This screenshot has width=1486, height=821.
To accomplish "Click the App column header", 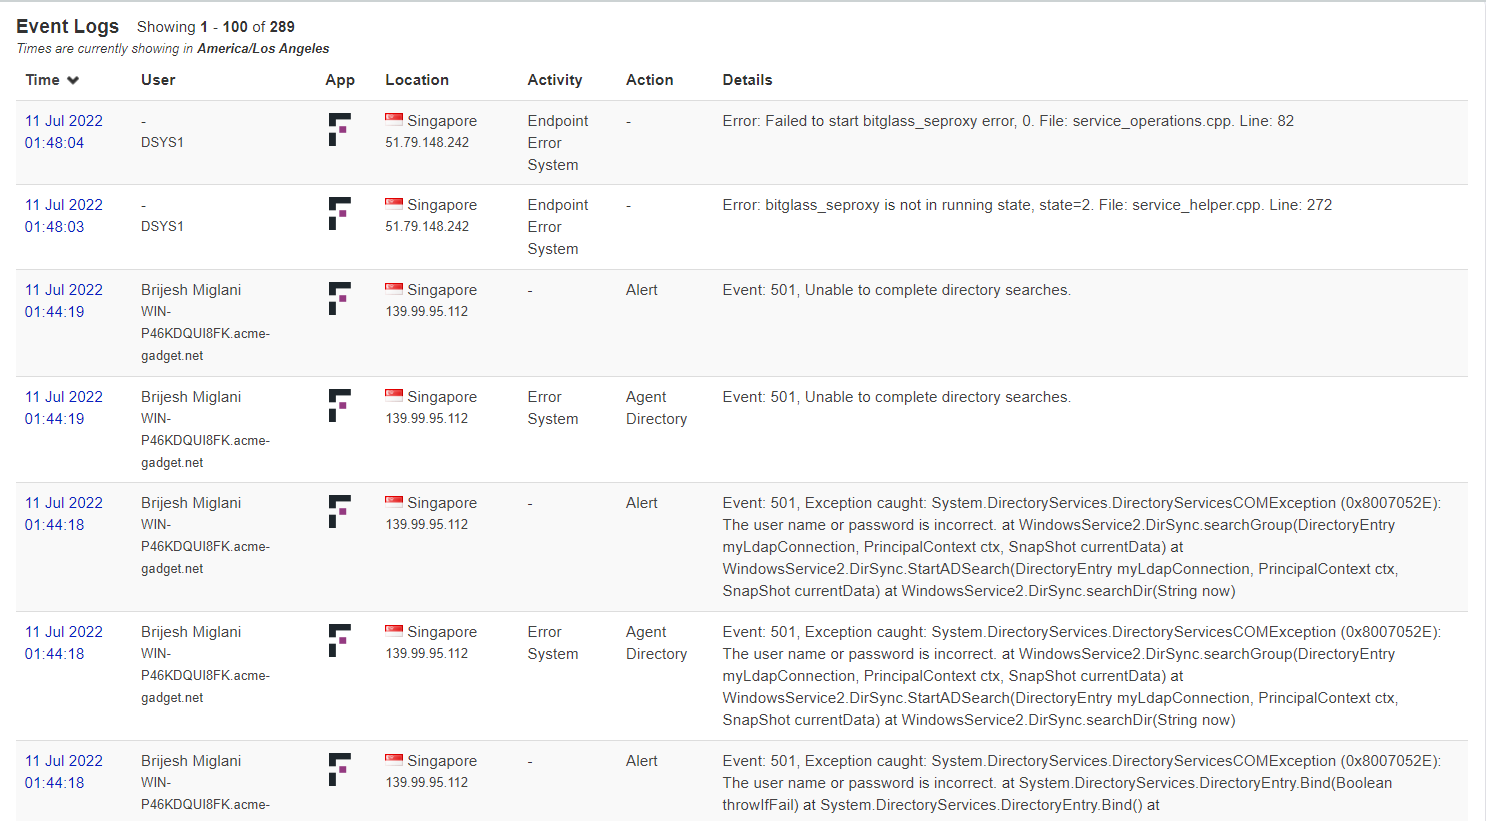I will [x=340, y=80].
